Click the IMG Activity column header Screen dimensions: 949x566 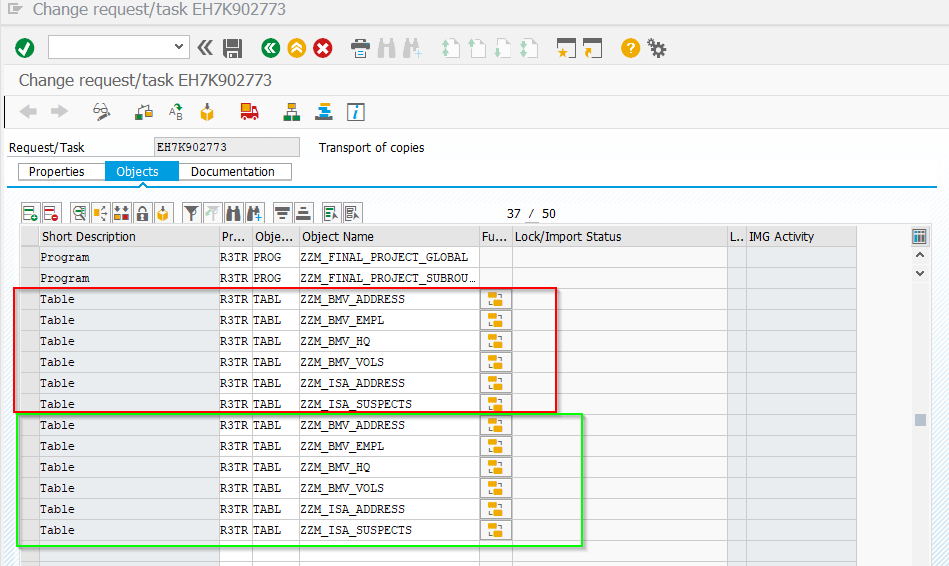click(x=801, y=237)
